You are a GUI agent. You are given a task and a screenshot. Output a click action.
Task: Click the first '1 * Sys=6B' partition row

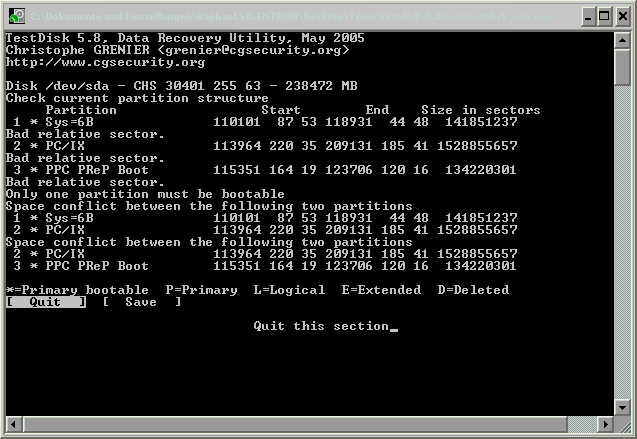265,122
